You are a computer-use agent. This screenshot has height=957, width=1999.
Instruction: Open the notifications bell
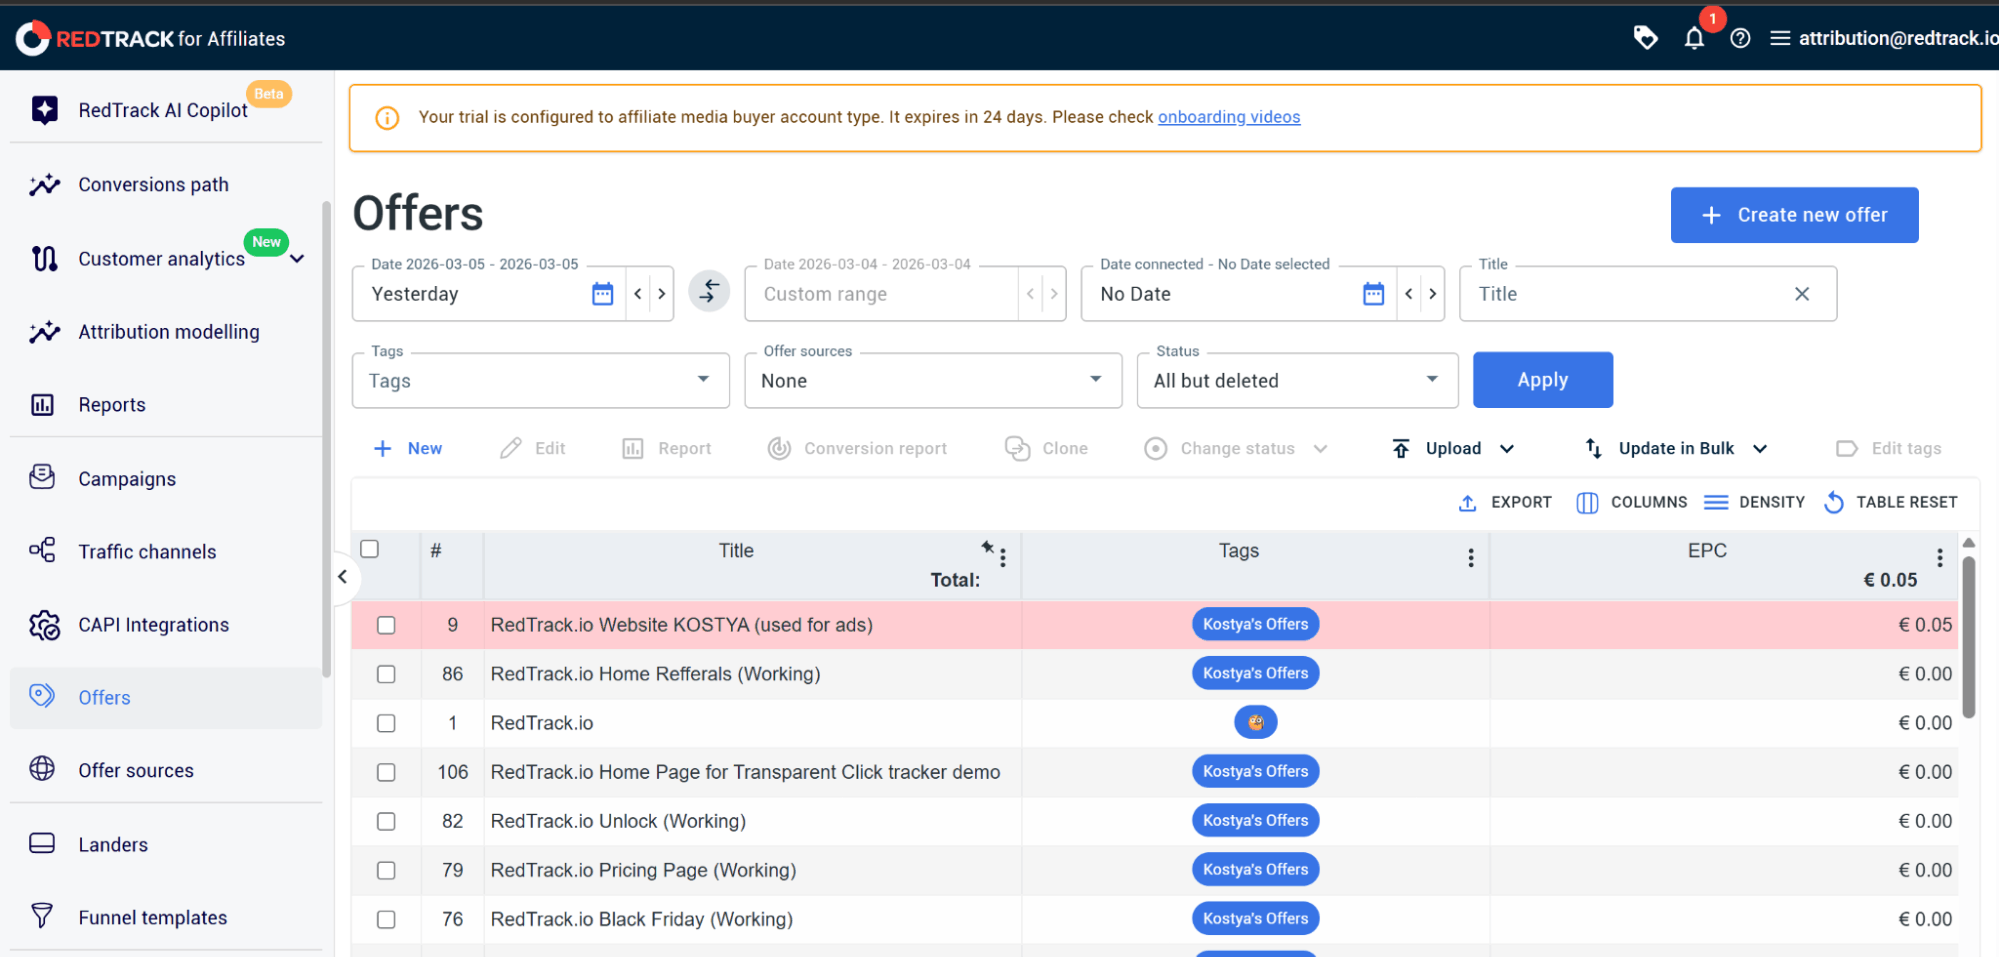(1694, 38)
